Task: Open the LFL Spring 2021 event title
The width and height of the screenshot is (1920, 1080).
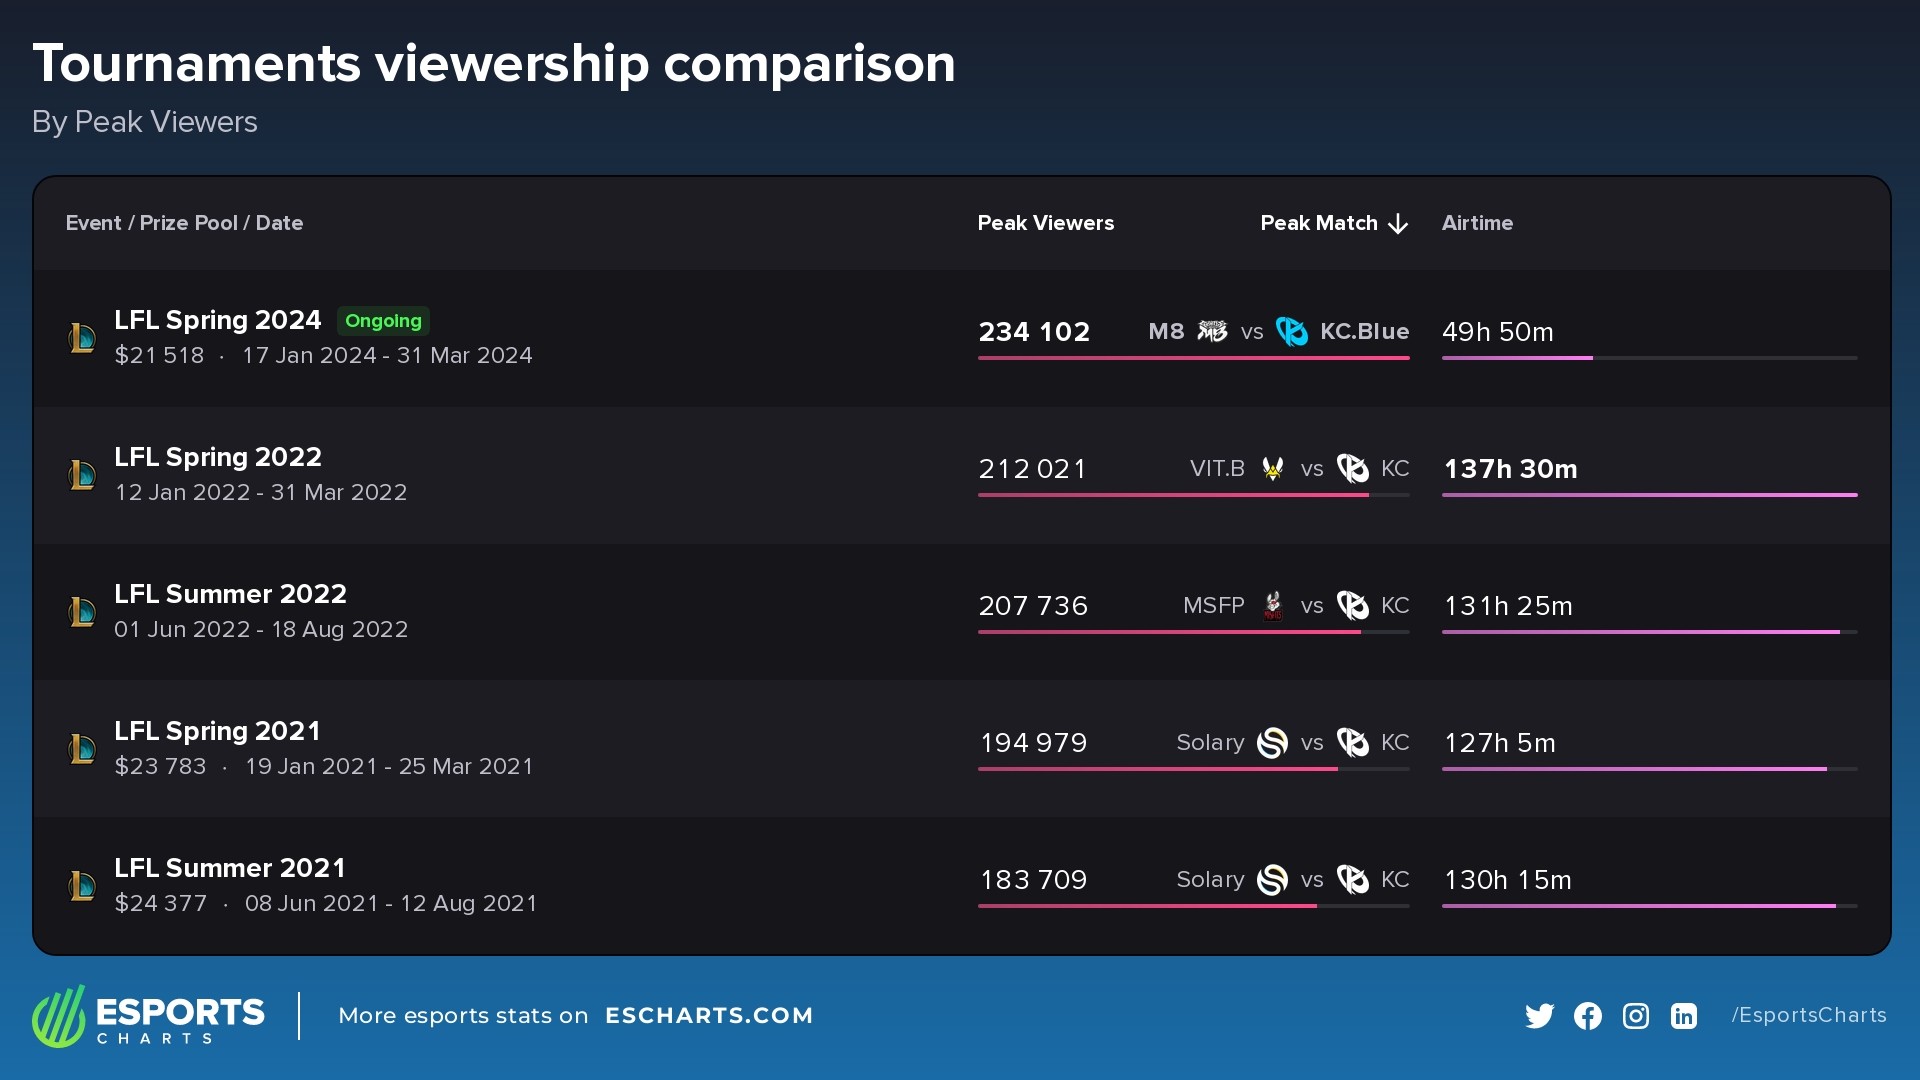Action: (x=217, y=731)
